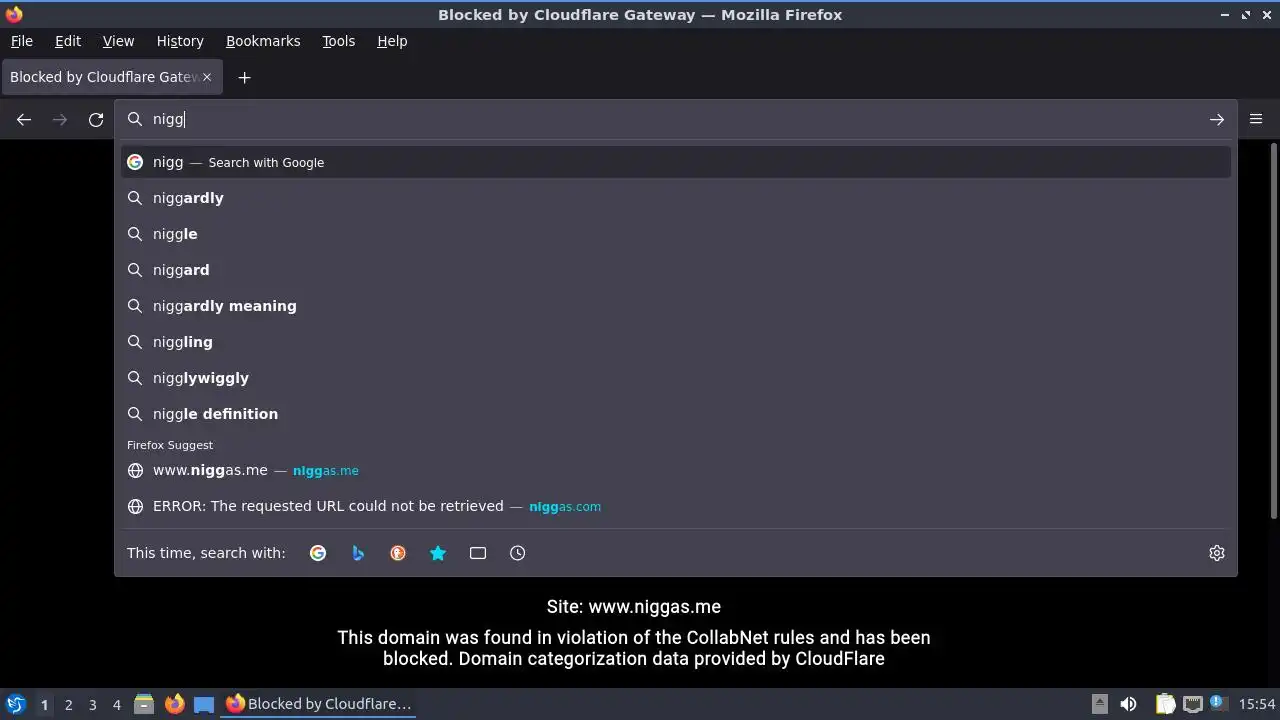
Task: Click the Firefox logo in title bar
Action: click(x=14, y=14)
